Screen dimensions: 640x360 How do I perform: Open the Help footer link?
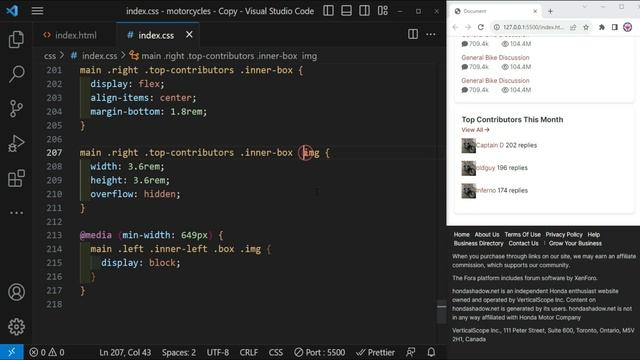coord(593,235)
